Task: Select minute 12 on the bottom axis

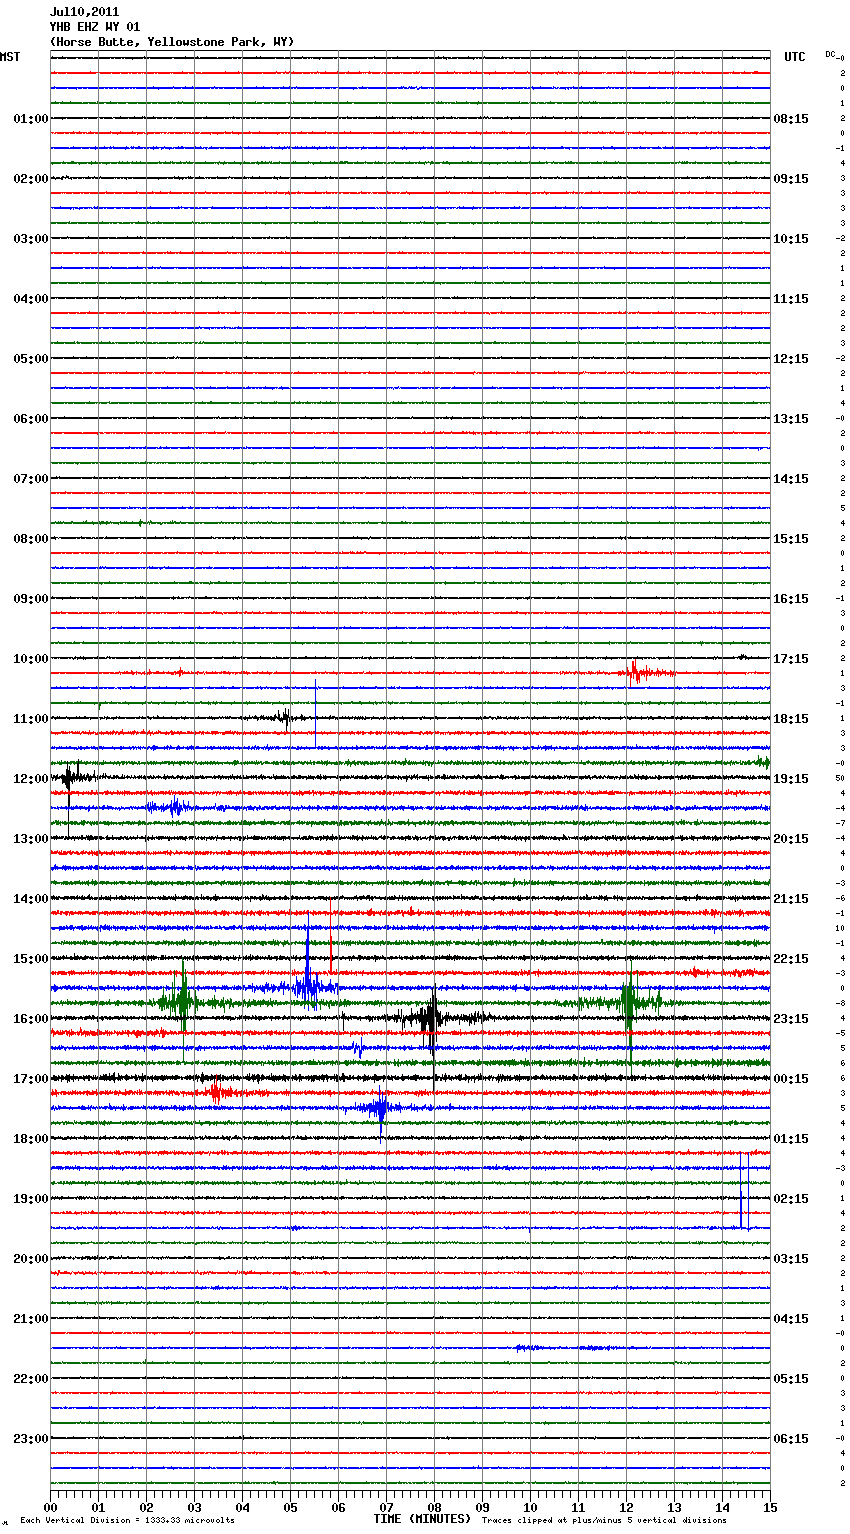Action: point(626,1507)
